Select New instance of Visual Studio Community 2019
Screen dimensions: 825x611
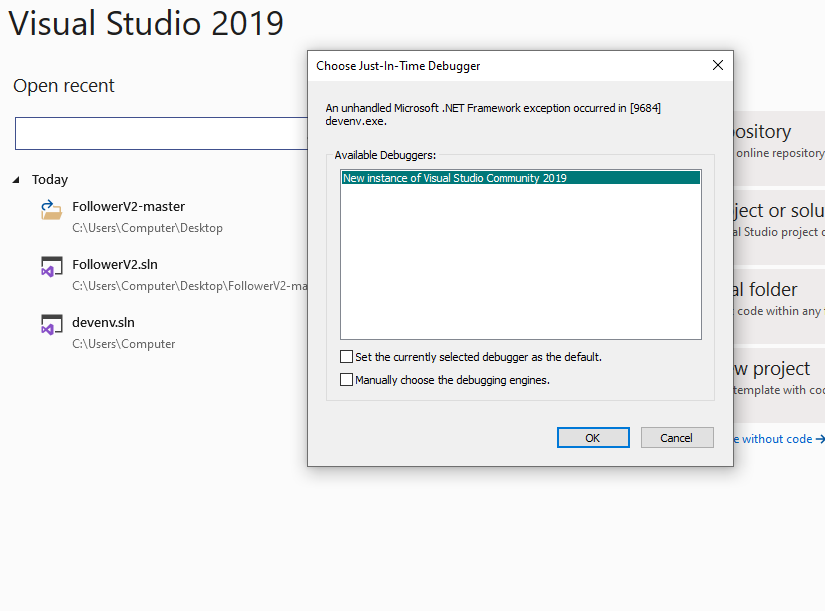[x=520, y=178]
